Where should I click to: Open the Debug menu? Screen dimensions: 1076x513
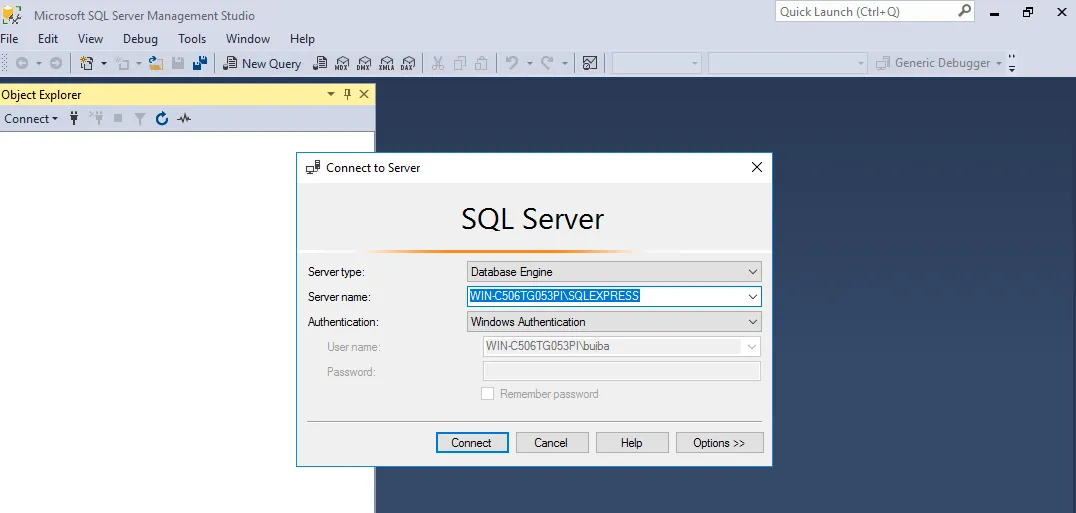(141, 39)
